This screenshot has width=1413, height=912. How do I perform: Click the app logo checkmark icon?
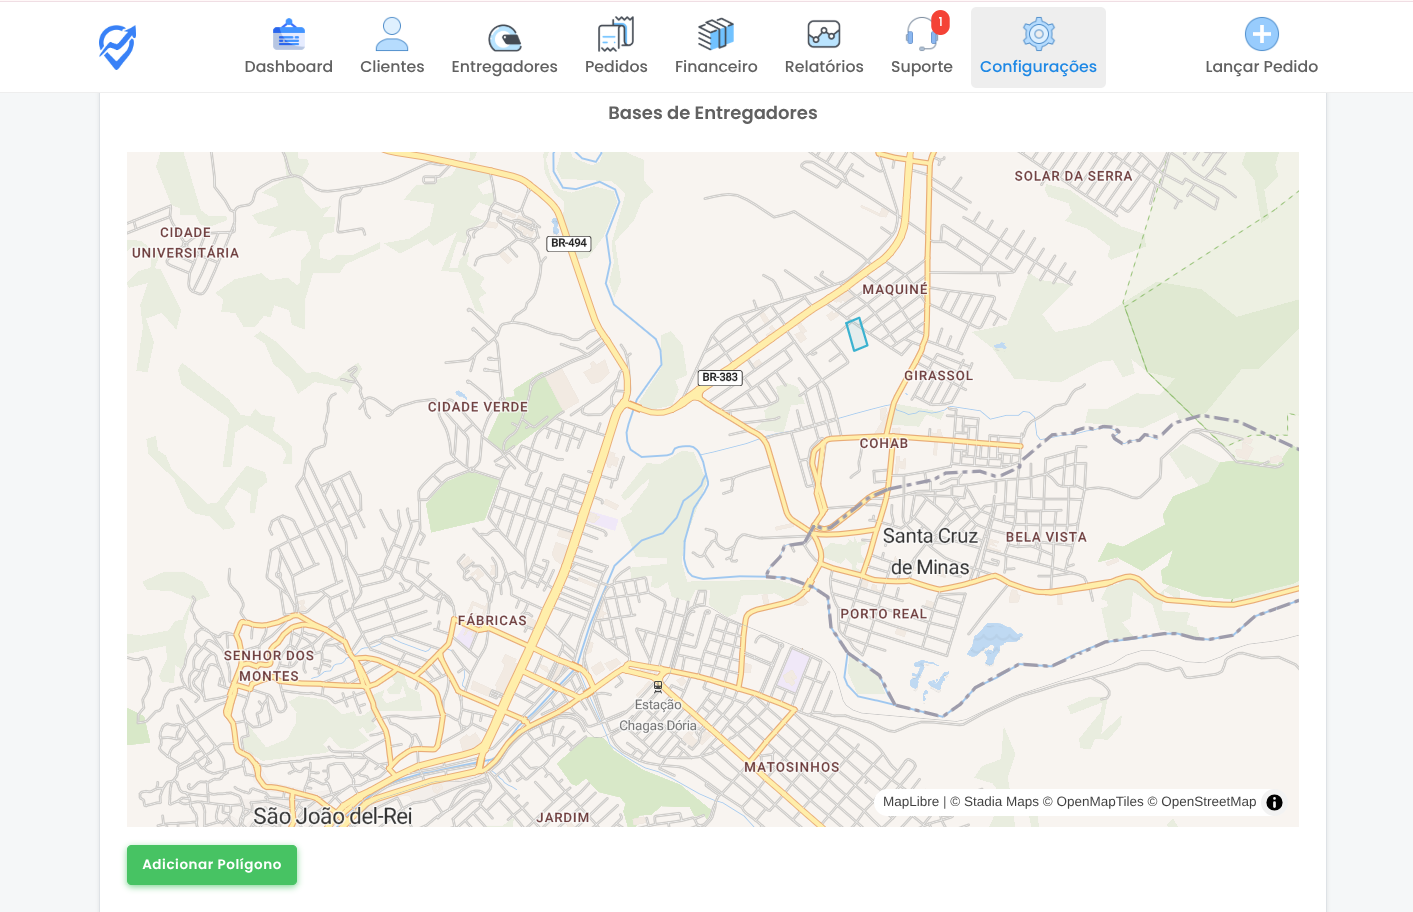(117, 47)
